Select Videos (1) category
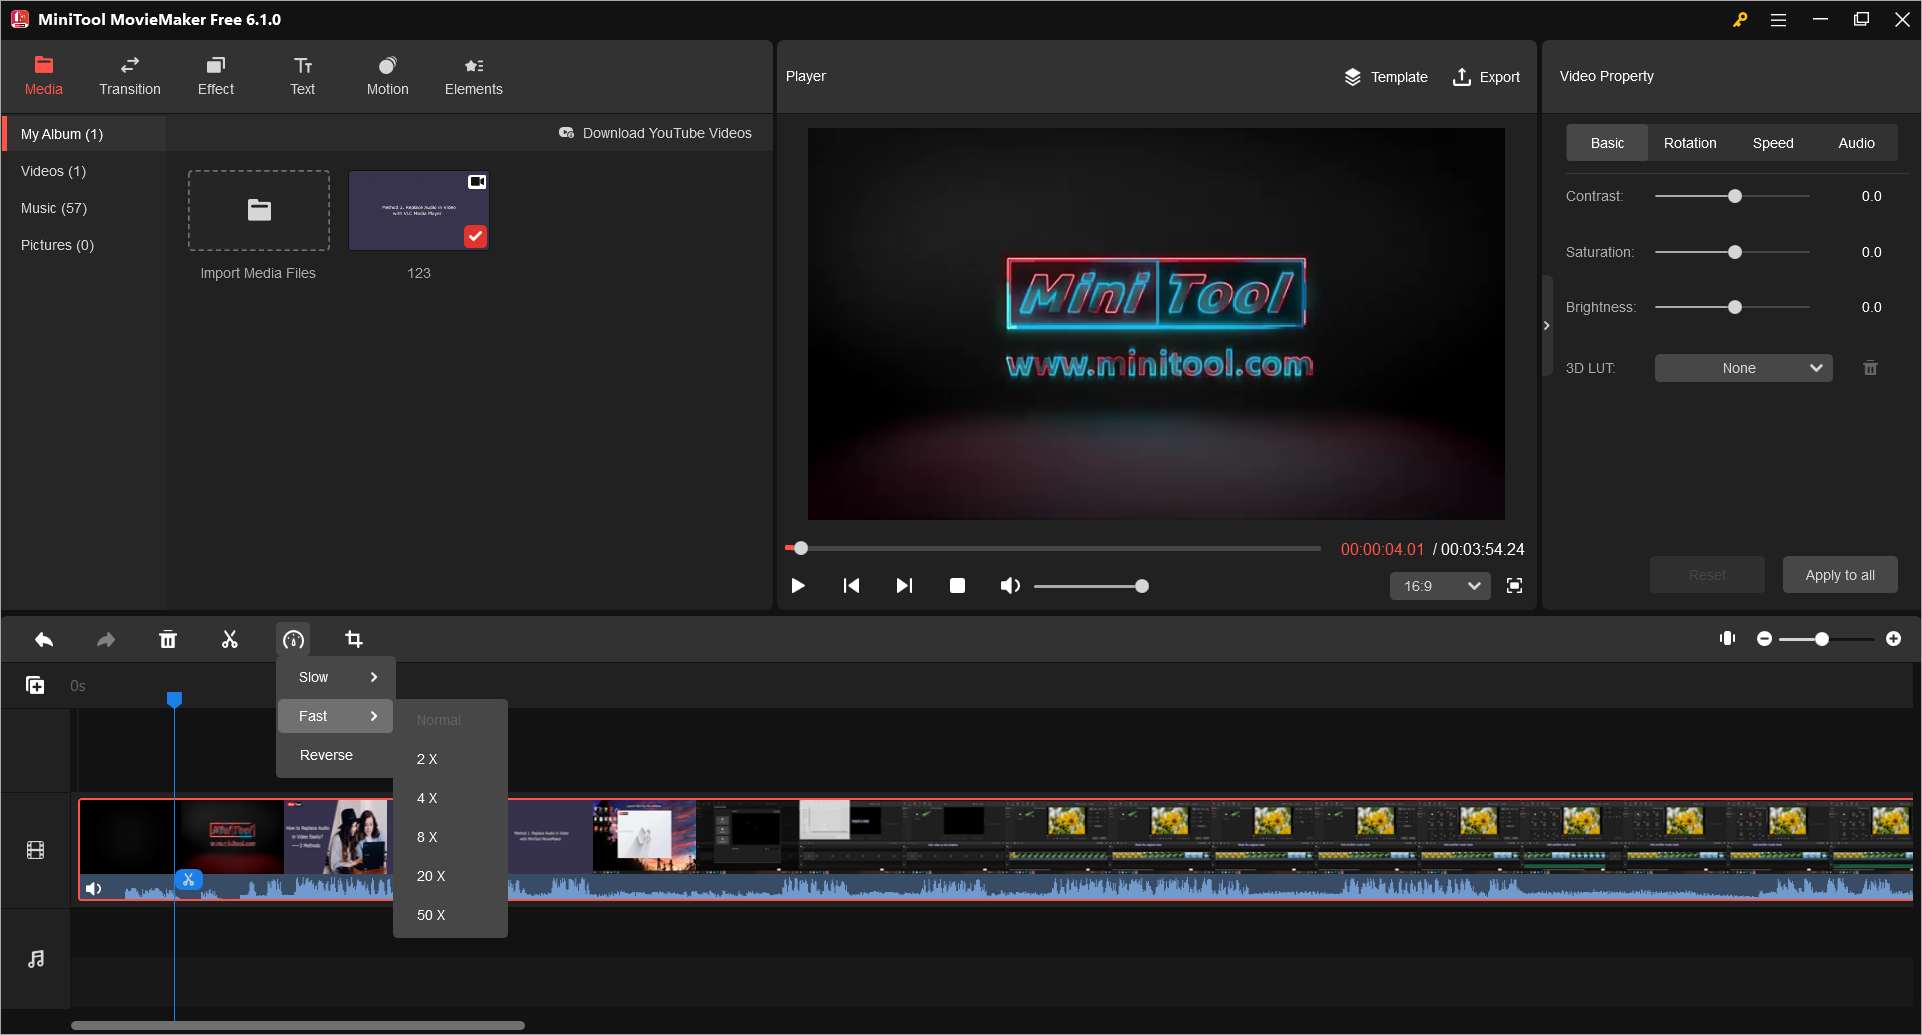The height and width of the screenshot is (1035, 1922). [85, 171]
